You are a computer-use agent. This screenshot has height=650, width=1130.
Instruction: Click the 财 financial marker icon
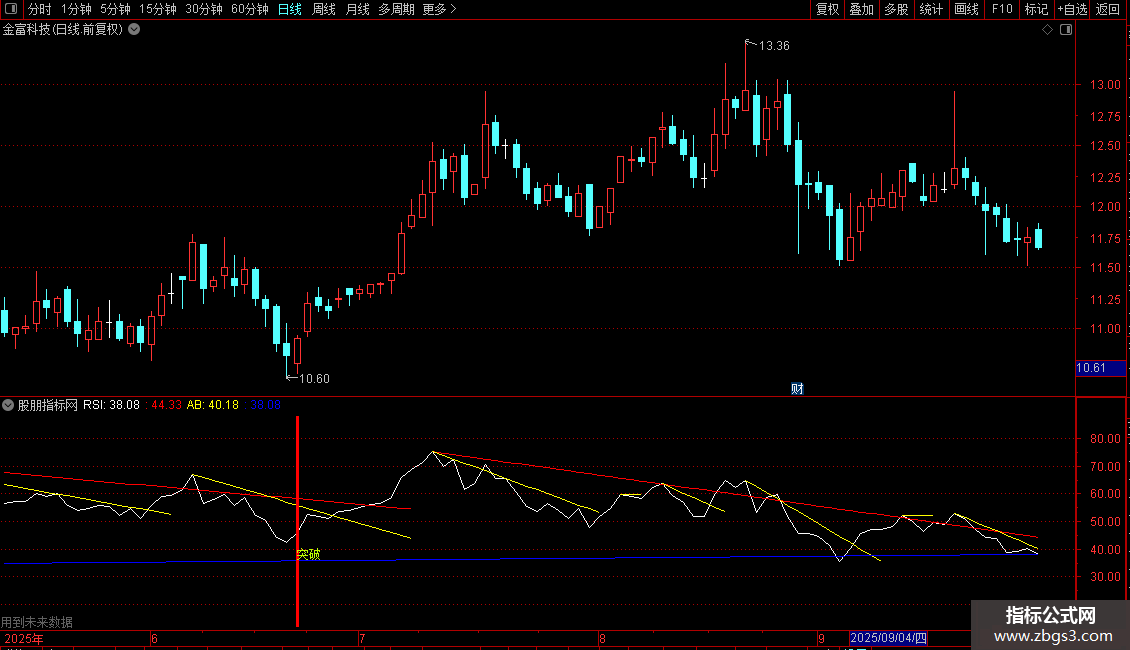(x=797, y=388)
